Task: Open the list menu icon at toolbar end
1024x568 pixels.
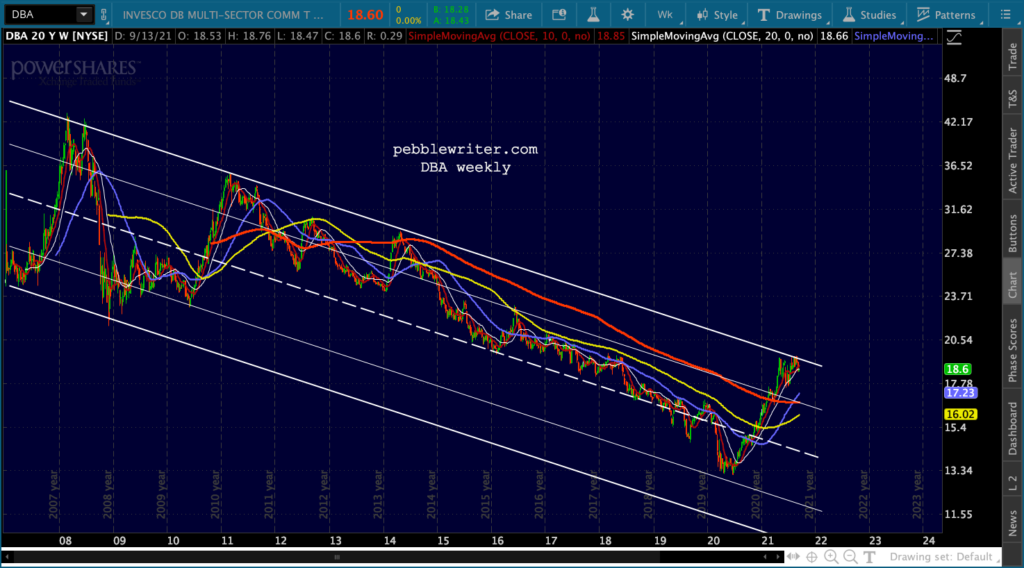Action: click(1005, 14)
